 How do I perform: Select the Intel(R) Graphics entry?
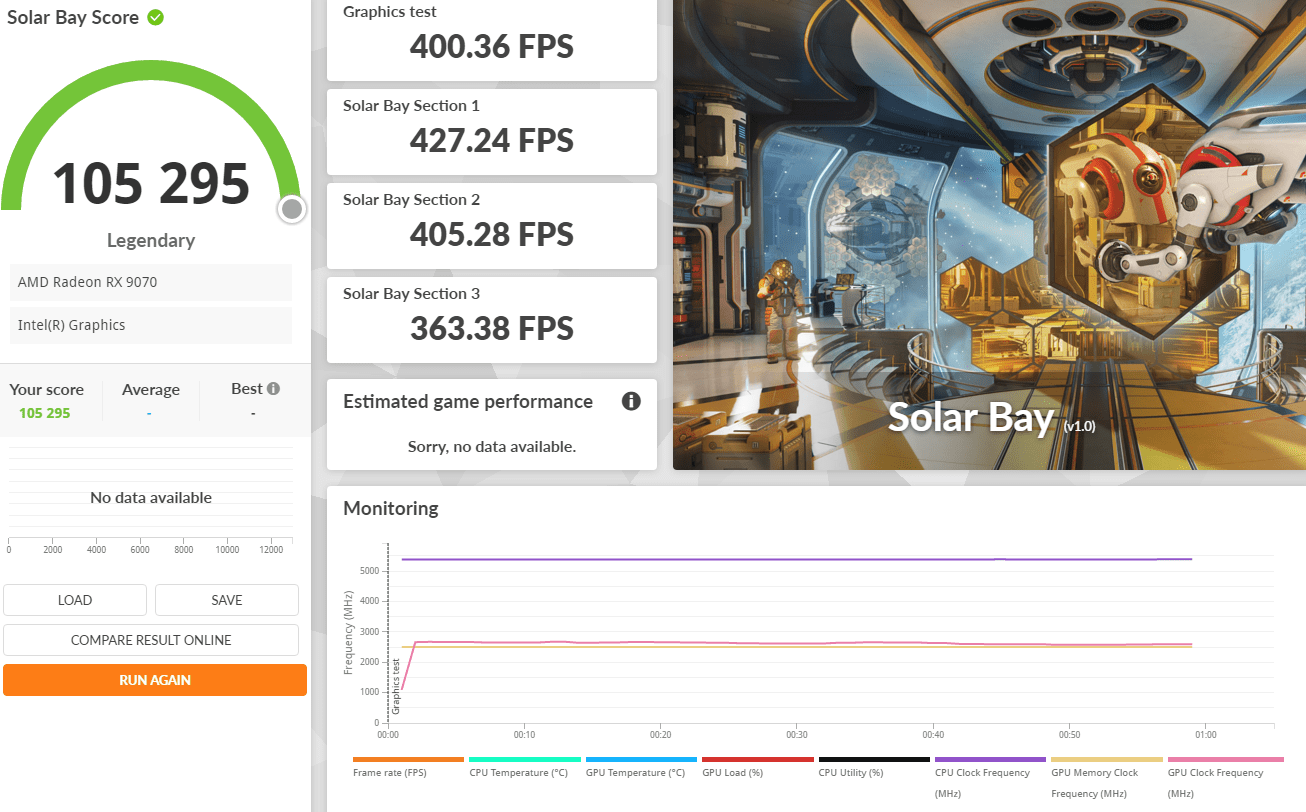(x=151, y=325)
